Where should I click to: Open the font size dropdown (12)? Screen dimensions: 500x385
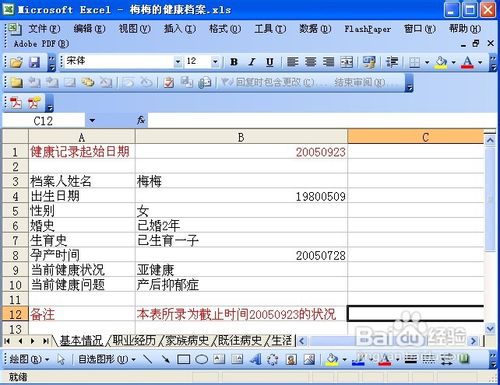[x=215, y=62]
